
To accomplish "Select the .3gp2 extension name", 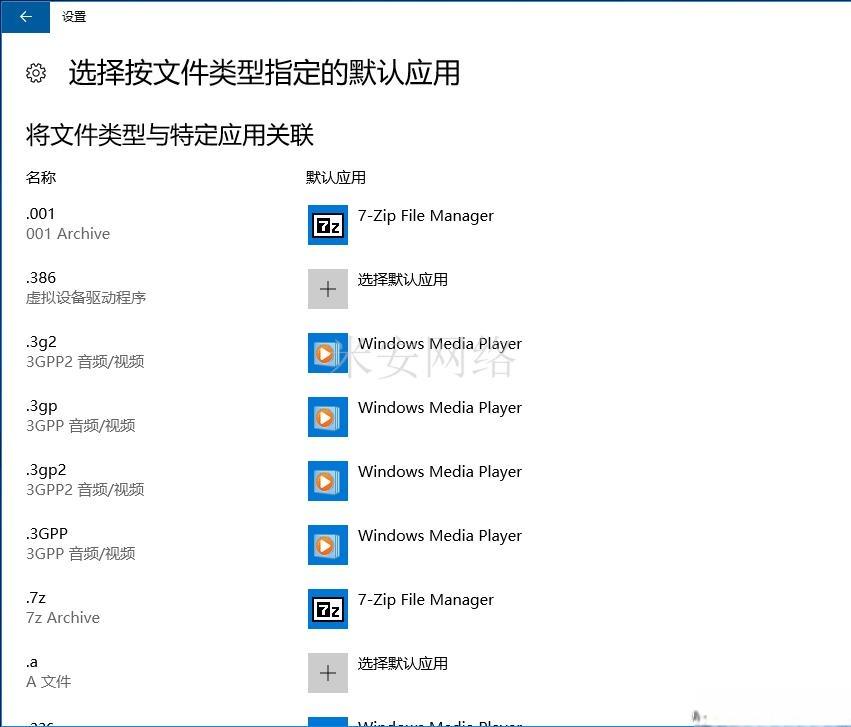I will (46, 470).
